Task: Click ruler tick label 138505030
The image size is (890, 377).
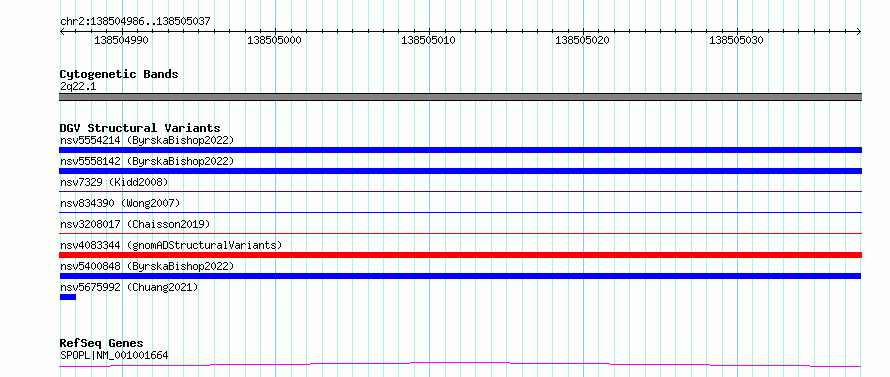Action: click(736, 40)
